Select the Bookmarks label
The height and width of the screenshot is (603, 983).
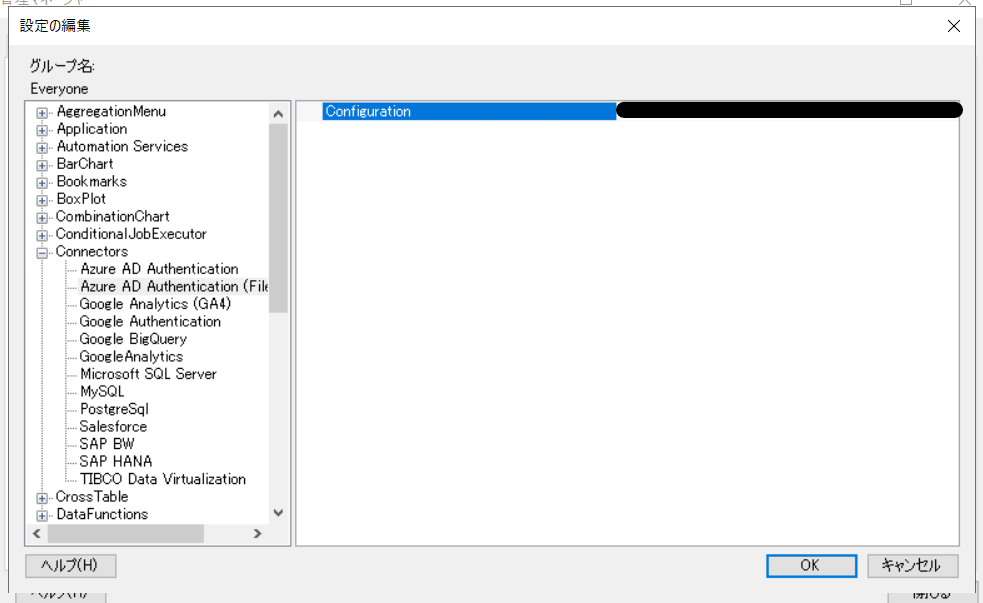point(92,182)
